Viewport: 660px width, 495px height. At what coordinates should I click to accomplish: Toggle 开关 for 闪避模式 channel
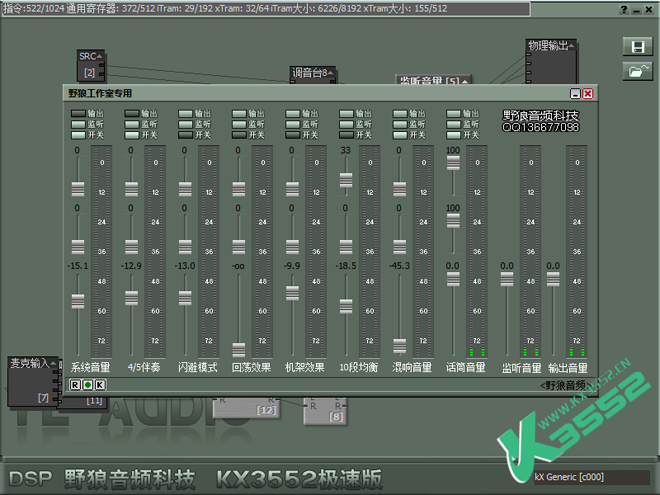pos(185,135)
